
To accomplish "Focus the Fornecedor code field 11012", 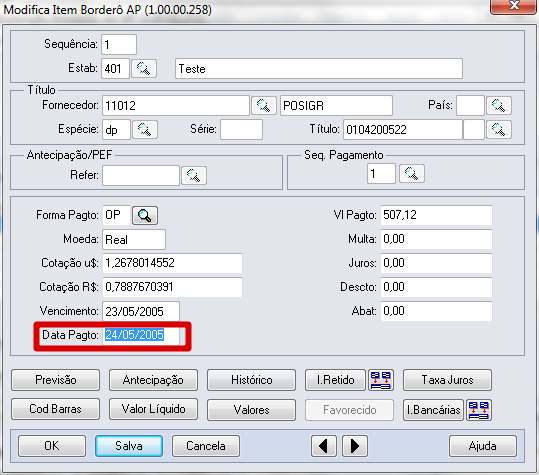I will pyautogui.click(x=176, y=106).
